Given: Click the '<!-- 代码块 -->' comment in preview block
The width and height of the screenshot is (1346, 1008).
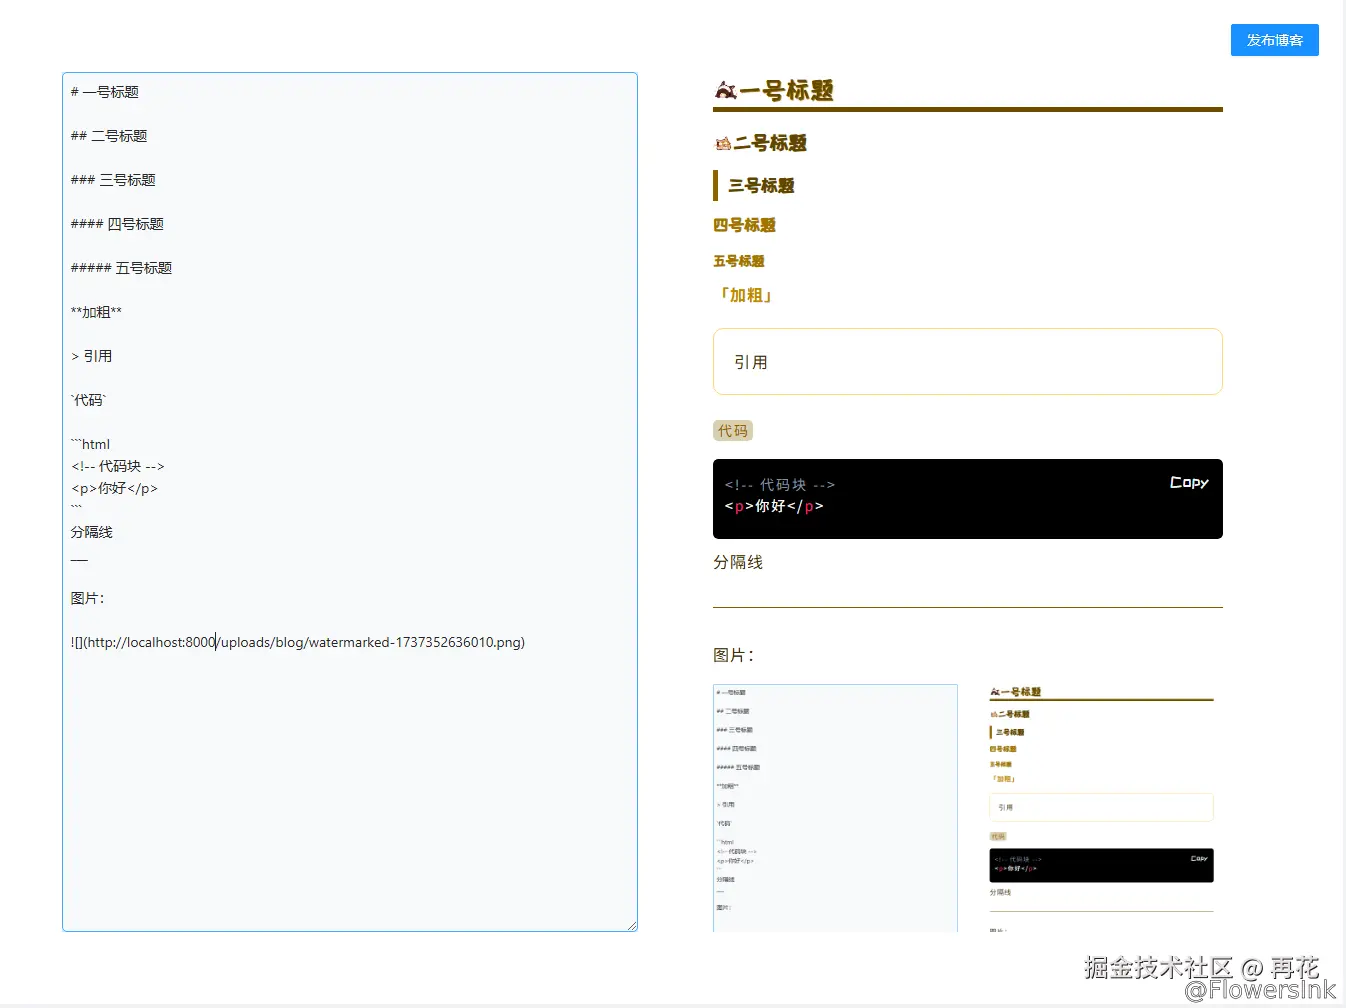Looking at the screenshot, I should (x=780, y=485).
